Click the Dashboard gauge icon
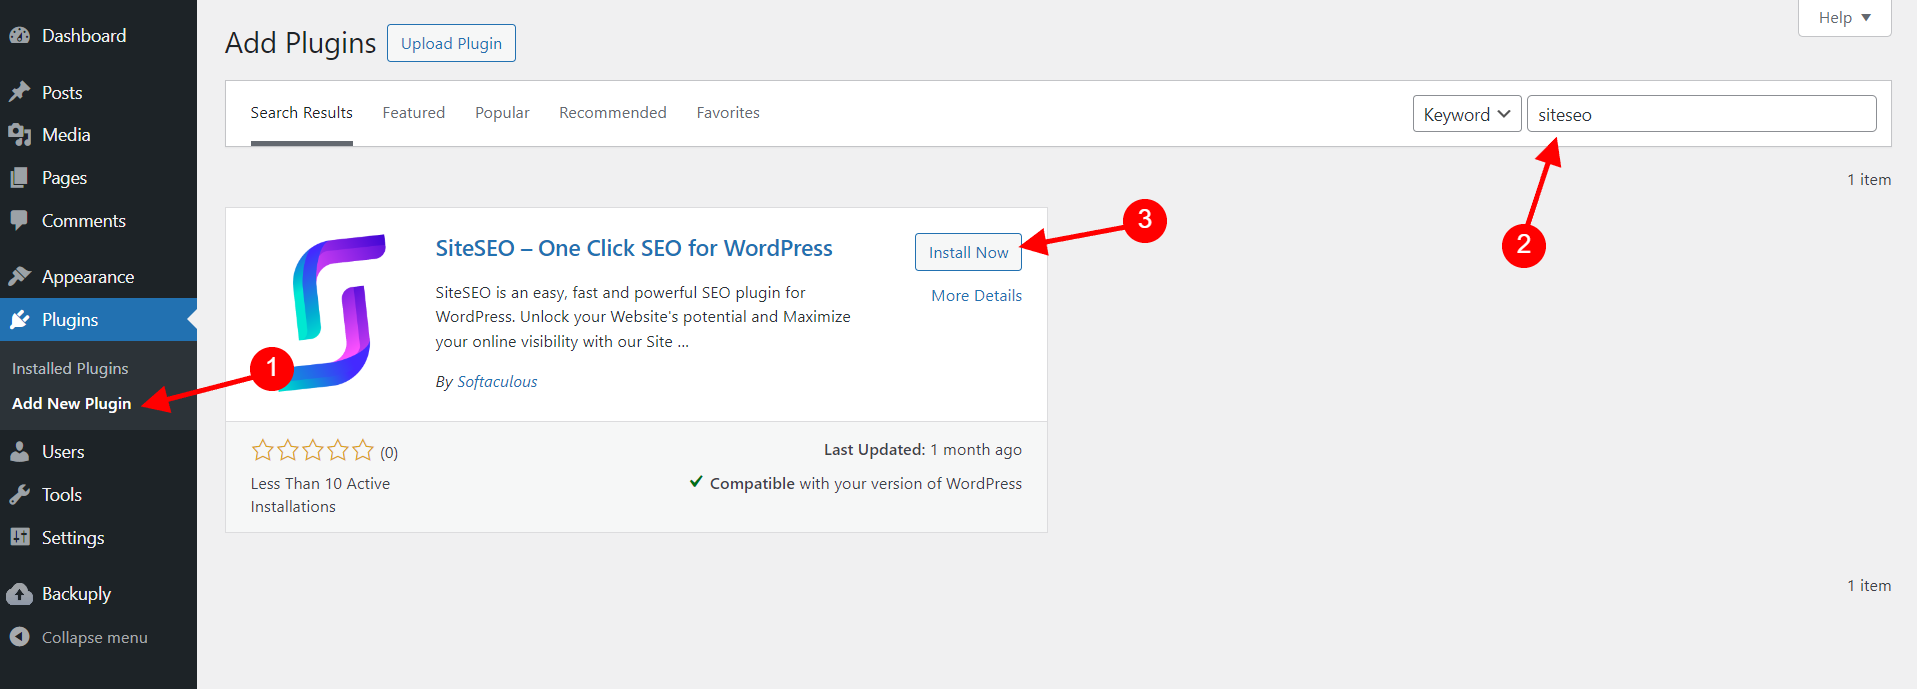The height and width of the screenshot is (689, 1917). click(x=20, y=36)
